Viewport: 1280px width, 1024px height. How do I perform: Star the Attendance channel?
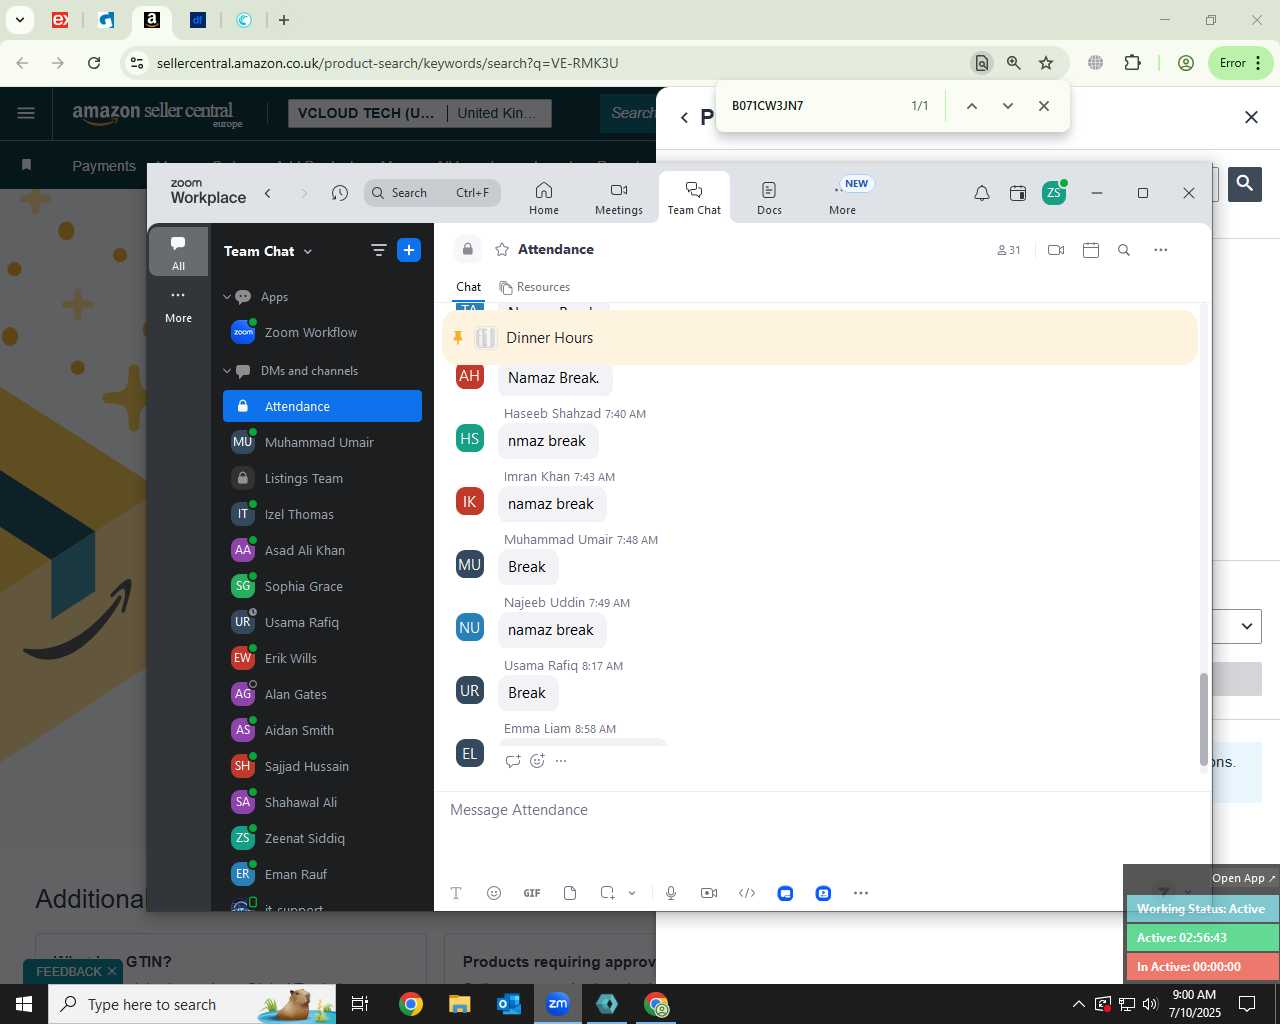click(x=502, y=249)
